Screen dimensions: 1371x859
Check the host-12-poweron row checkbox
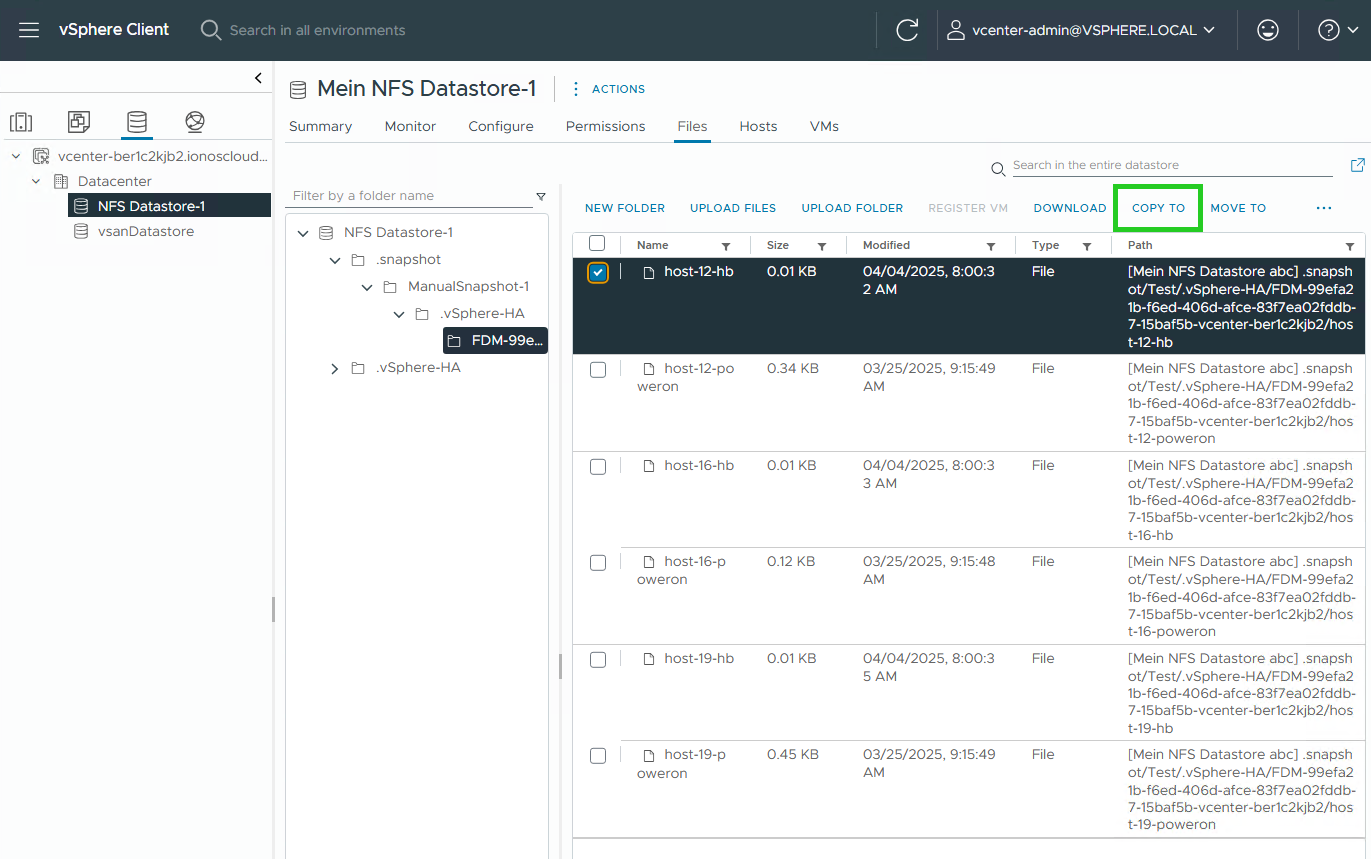pos(598,370)
